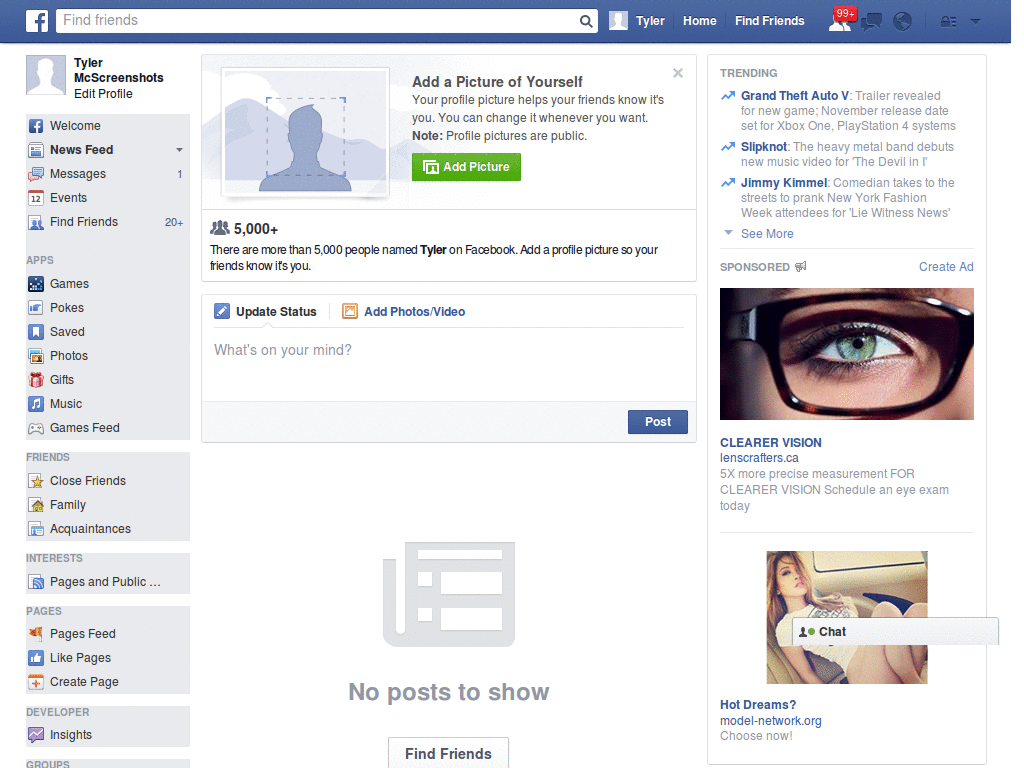Click the Edit Profile link
This screenshot has width=1024, height=768.
(103, 94)
